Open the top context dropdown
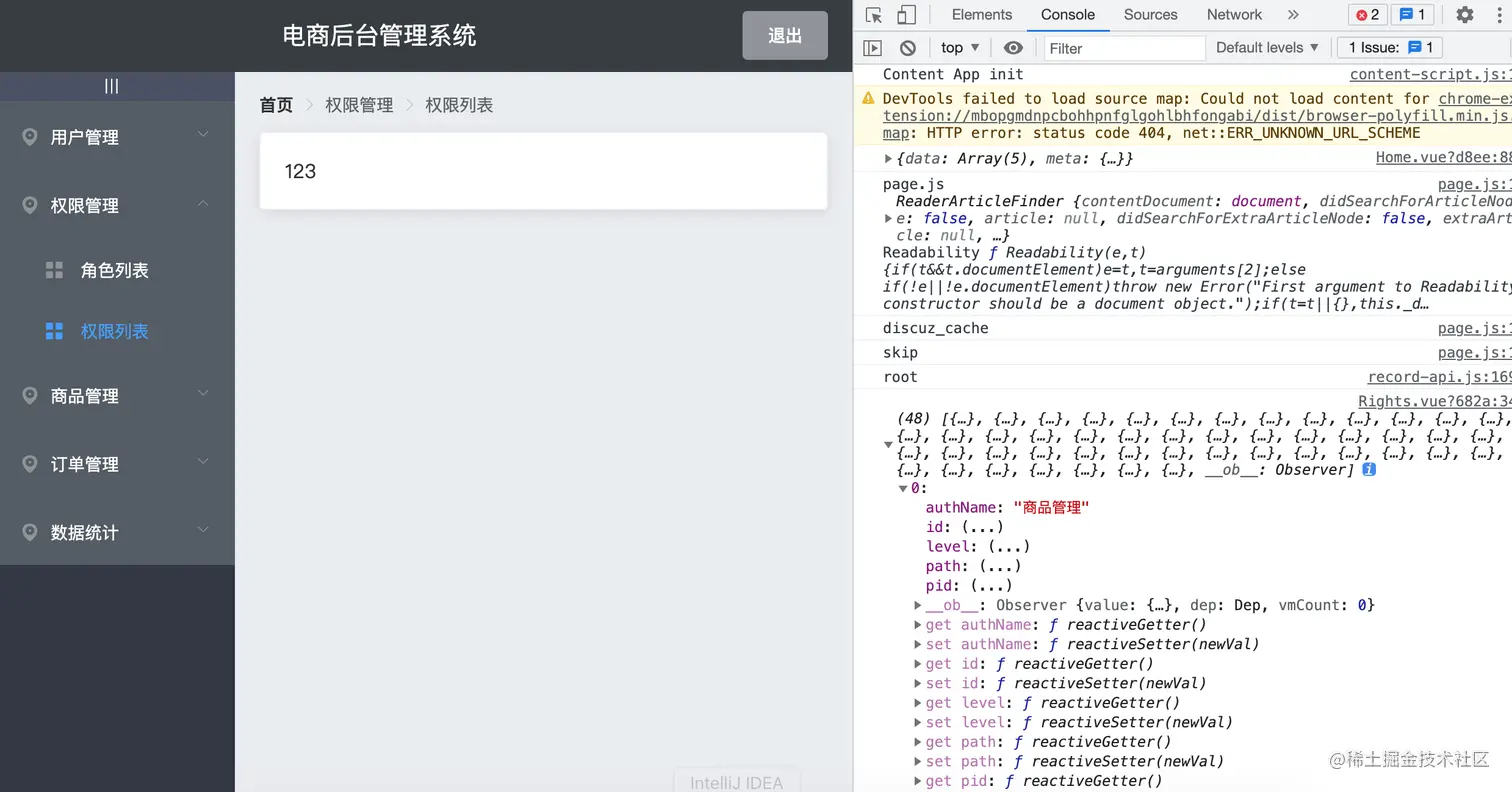The image size is (1512, 792). pos(960,48)
